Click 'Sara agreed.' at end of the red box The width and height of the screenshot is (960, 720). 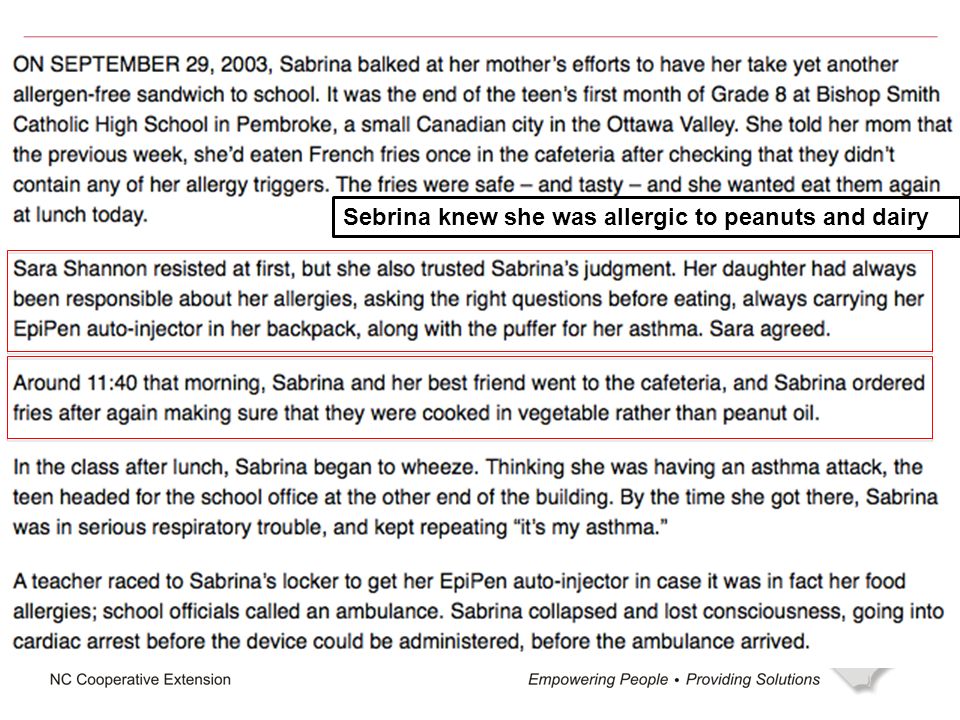770,329
